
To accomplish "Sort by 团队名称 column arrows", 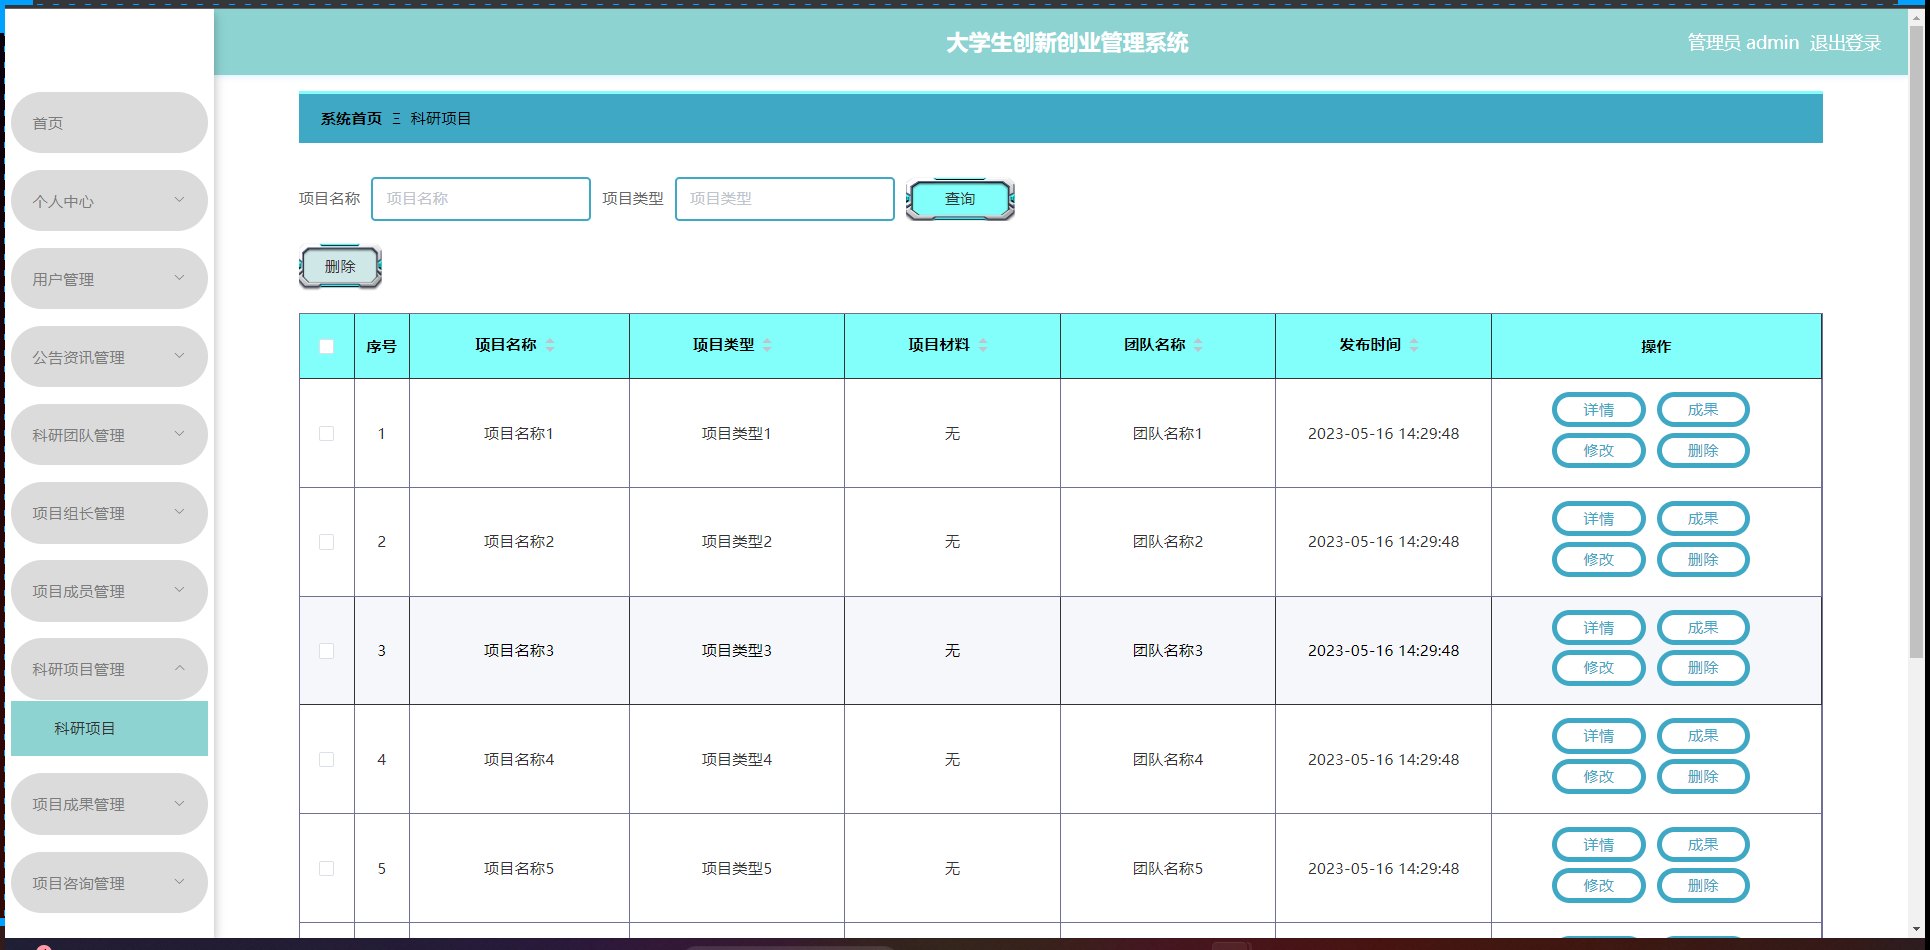I will click(x=1198, y=345).
